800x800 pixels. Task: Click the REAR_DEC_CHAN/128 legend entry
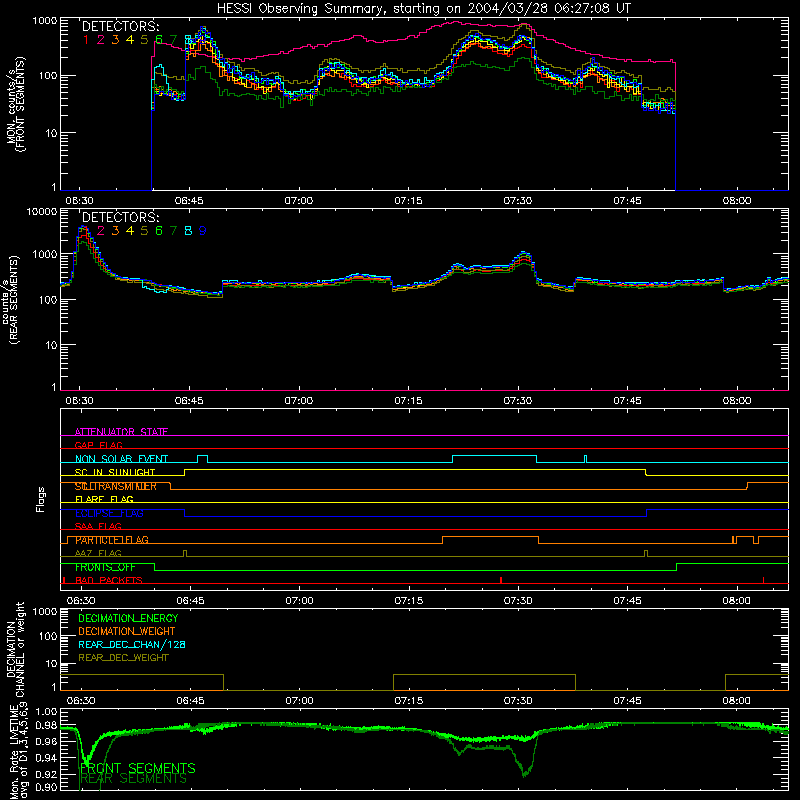132,644
